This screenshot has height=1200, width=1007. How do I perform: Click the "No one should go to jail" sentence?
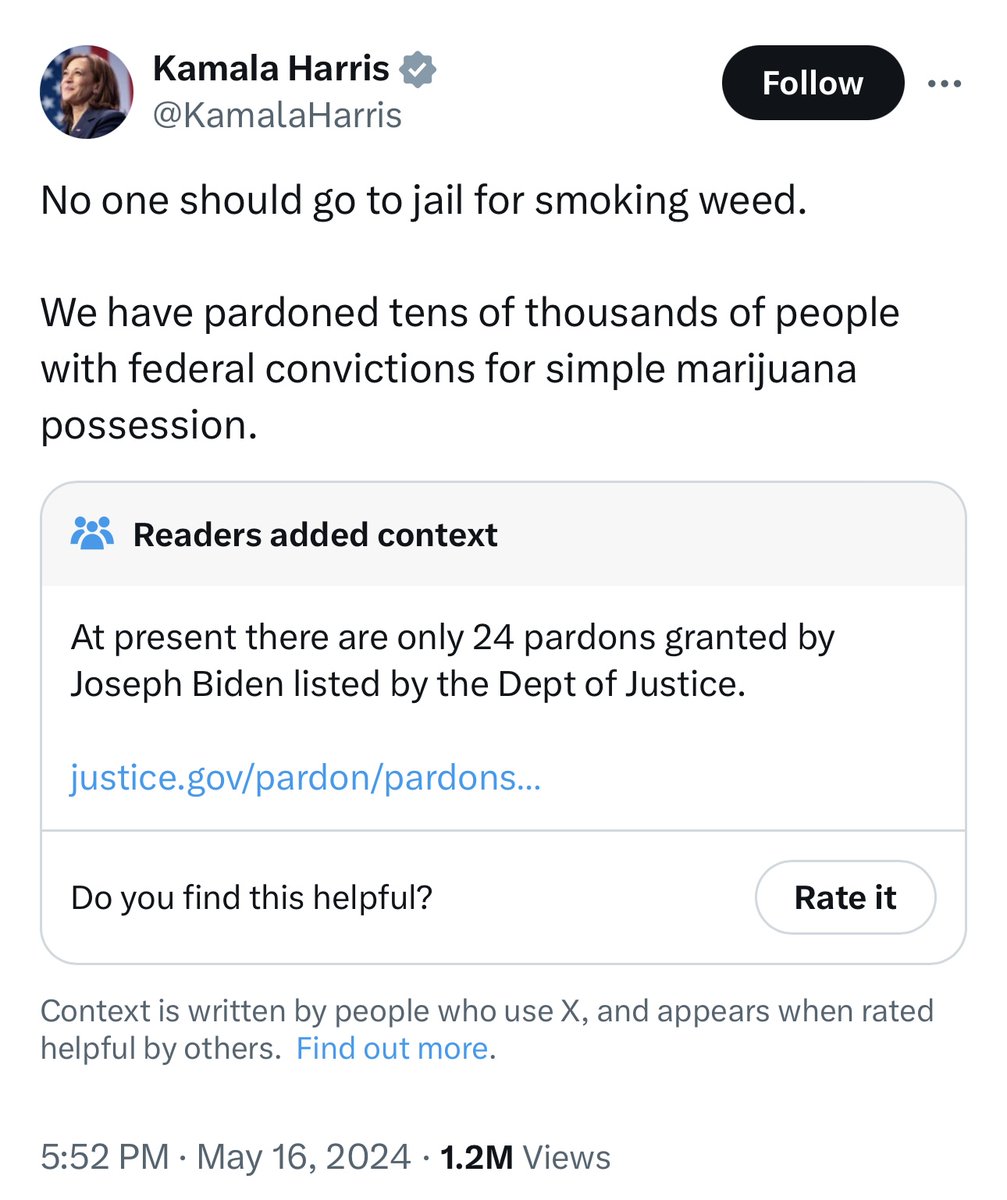(423, 201)
